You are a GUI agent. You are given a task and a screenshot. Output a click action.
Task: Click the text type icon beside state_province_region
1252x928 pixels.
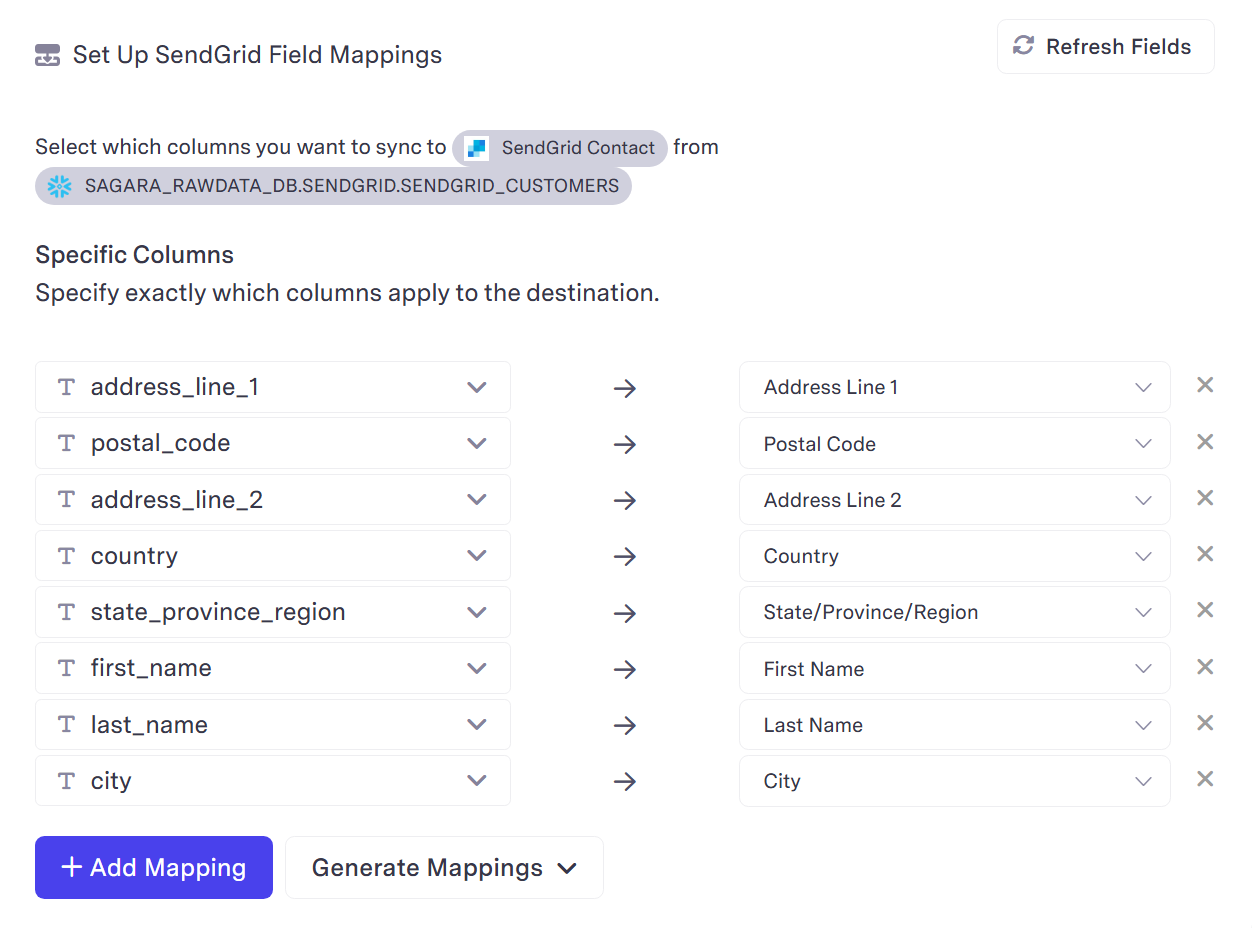(66, 612)
